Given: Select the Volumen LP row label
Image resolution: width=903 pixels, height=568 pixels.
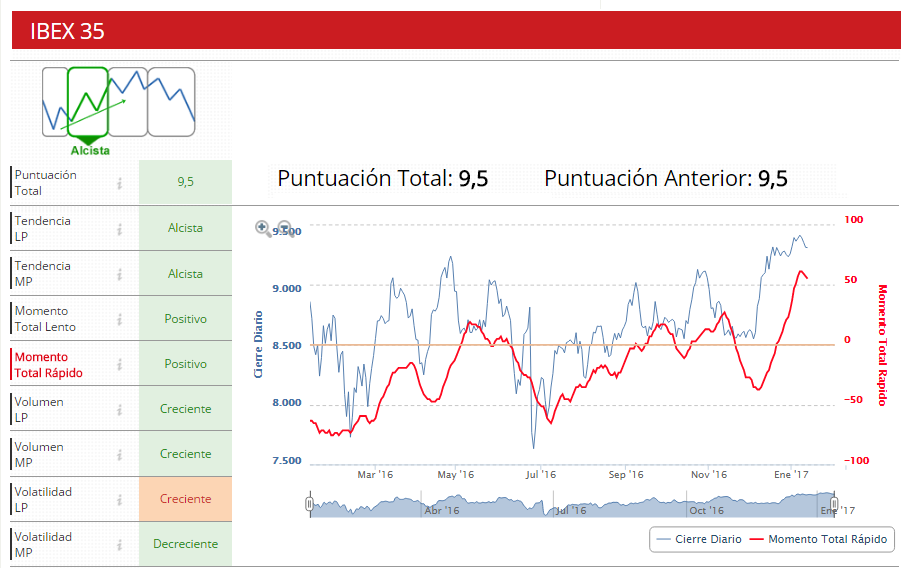Looking at the screenshot, I should pos(39,410).
